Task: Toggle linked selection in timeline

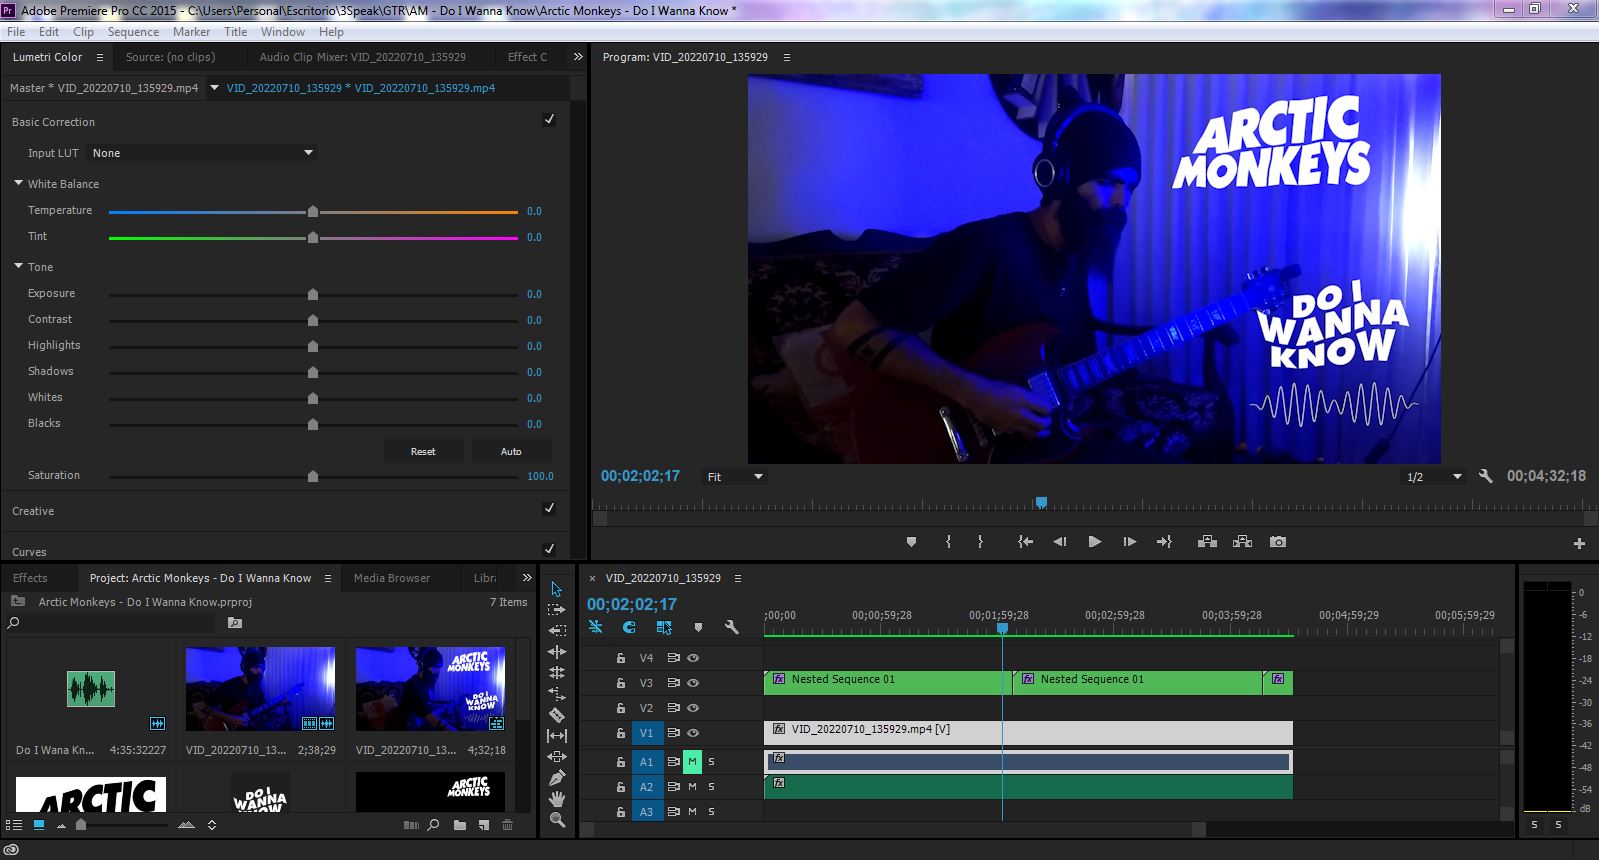Action: tap(664, 627)
